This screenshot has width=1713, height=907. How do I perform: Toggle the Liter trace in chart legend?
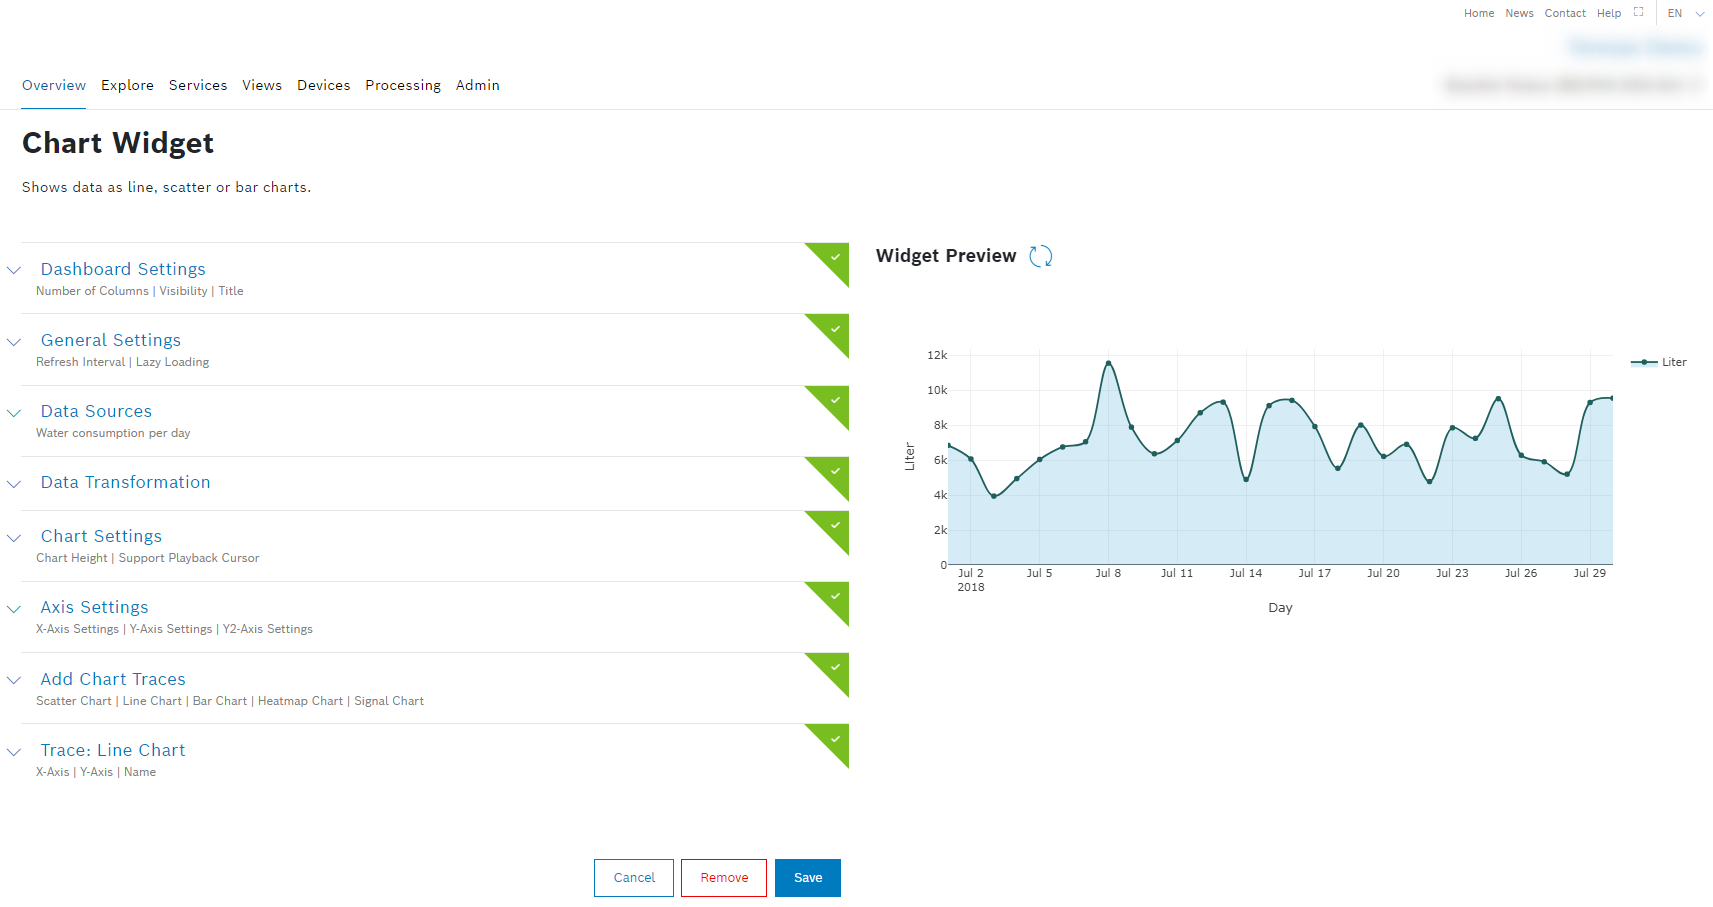tap(1660, 362)
